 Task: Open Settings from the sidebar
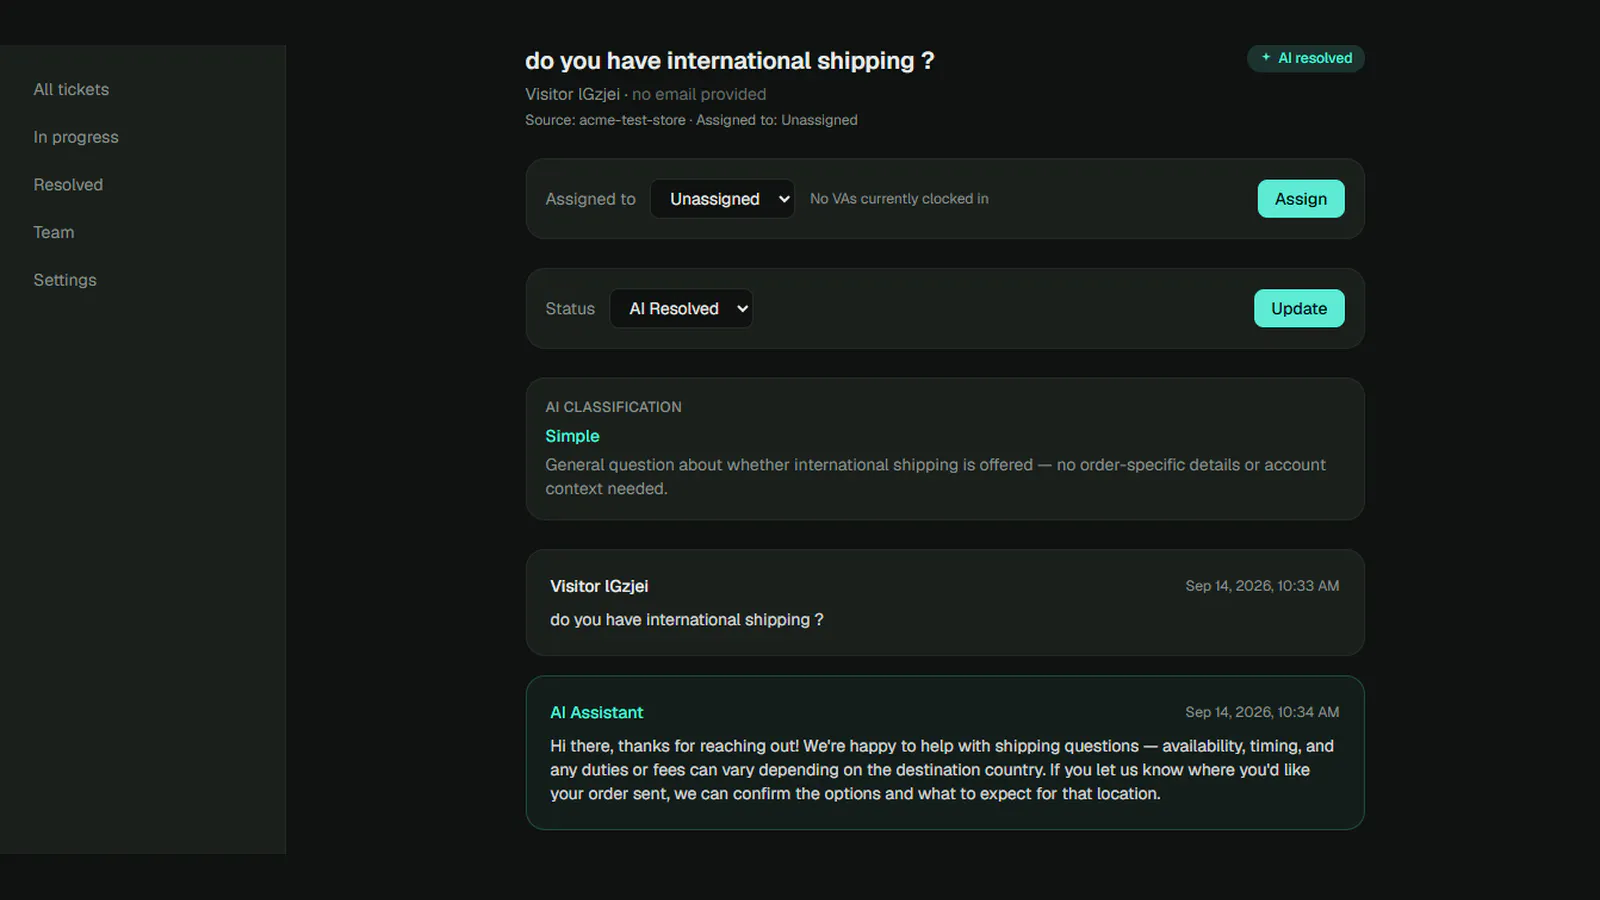(65, 280)
